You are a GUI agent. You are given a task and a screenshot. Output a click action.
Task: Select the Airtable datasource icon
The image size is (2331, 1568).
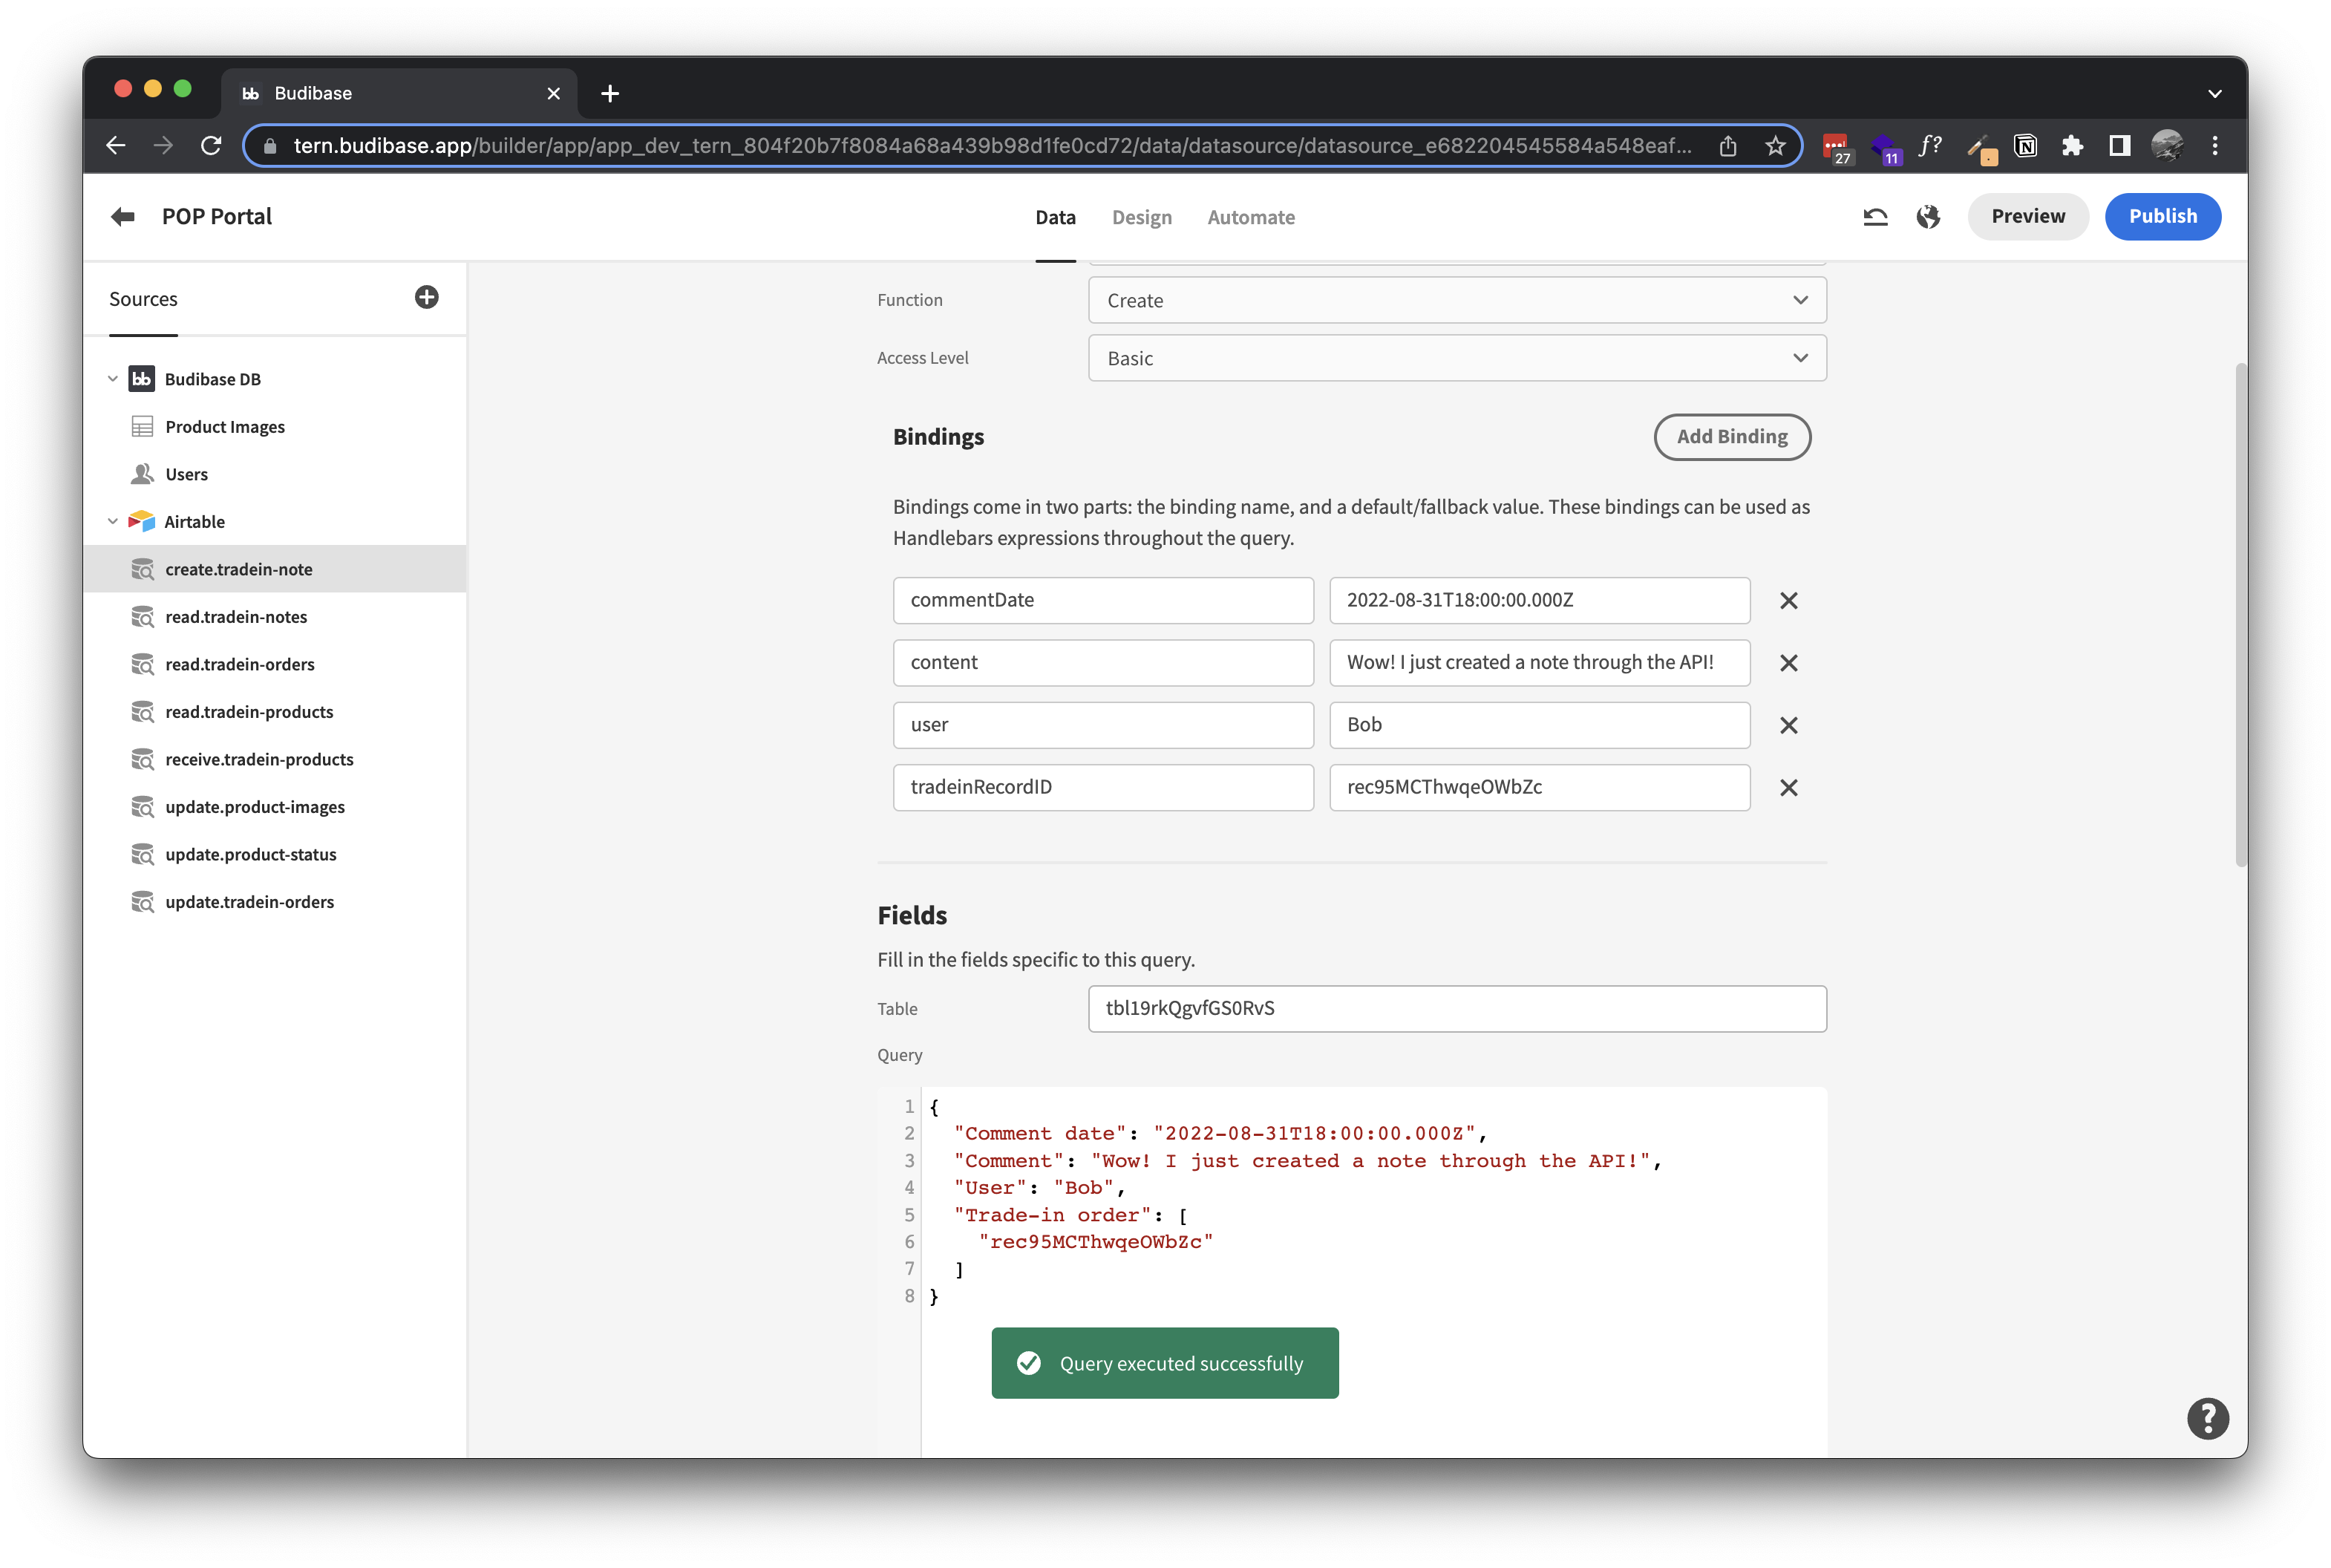[142, 521]
